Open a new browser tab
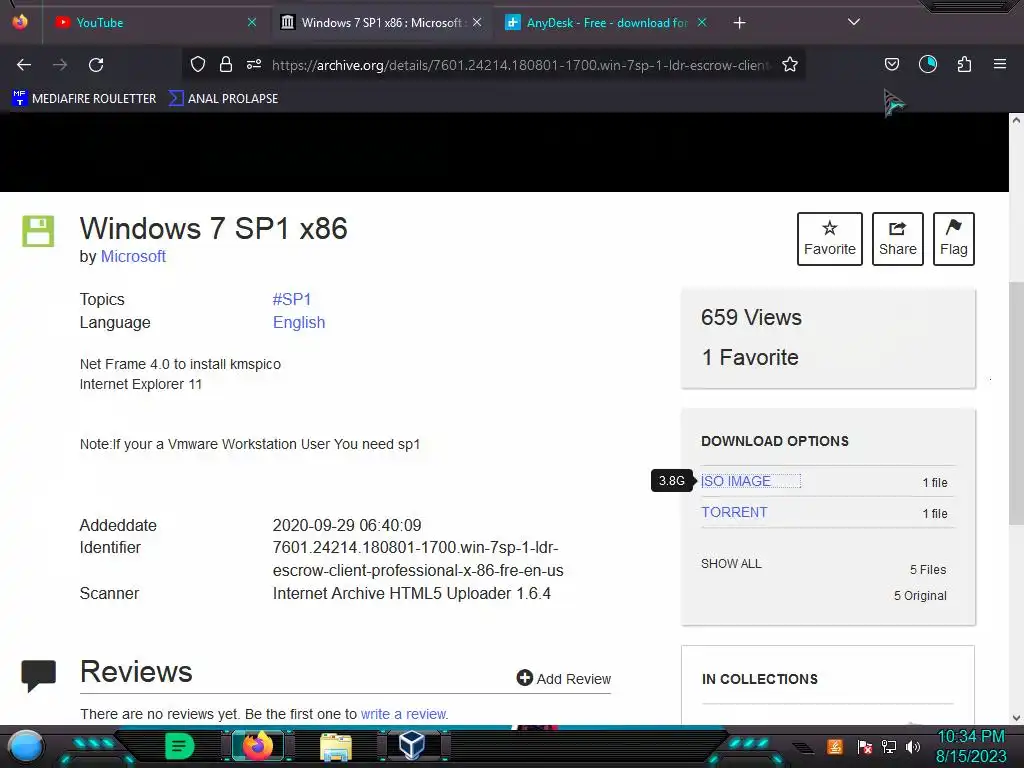This screenshot has width=1024, height=768. click(x=739, y=23)
